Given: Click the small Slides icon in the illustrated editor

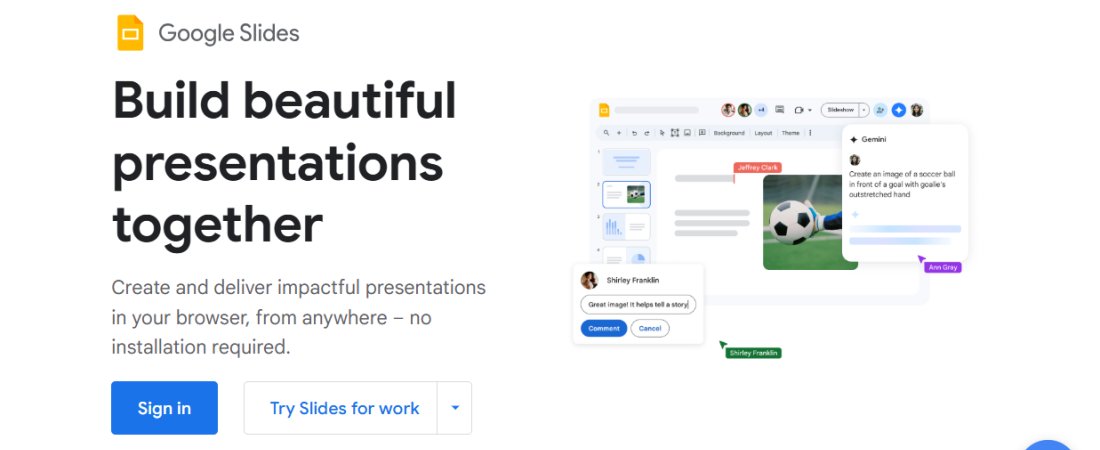Looking at the screenshot, I should tap(604, 110).
